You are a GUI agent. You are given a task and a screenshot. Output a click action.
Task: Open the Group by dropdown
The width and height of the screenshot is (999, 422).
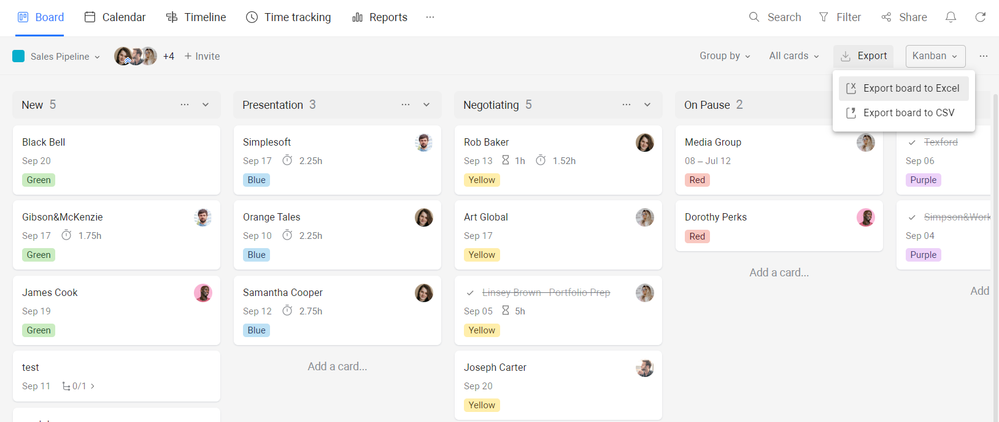[725, 56]
